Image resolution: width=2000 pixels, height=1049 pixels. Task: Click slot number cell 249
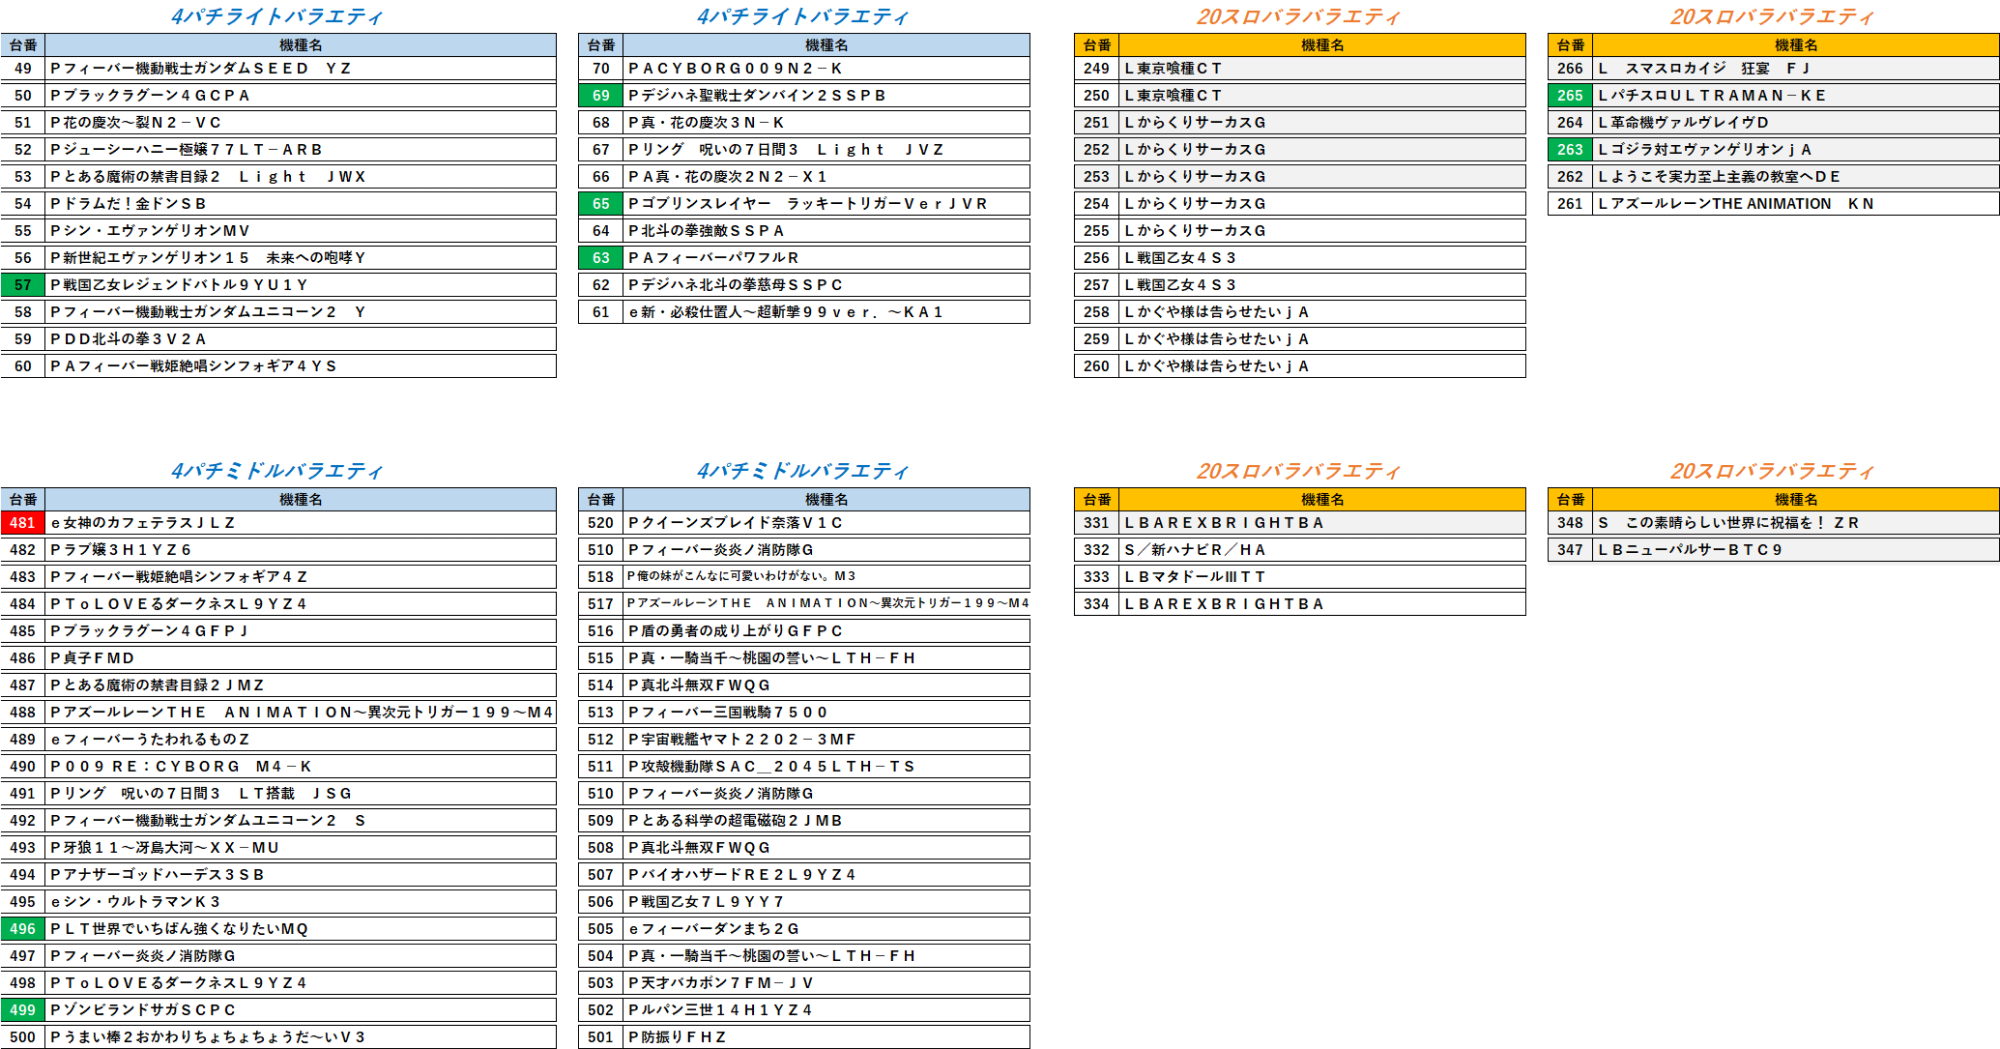tap(1097, 69)
